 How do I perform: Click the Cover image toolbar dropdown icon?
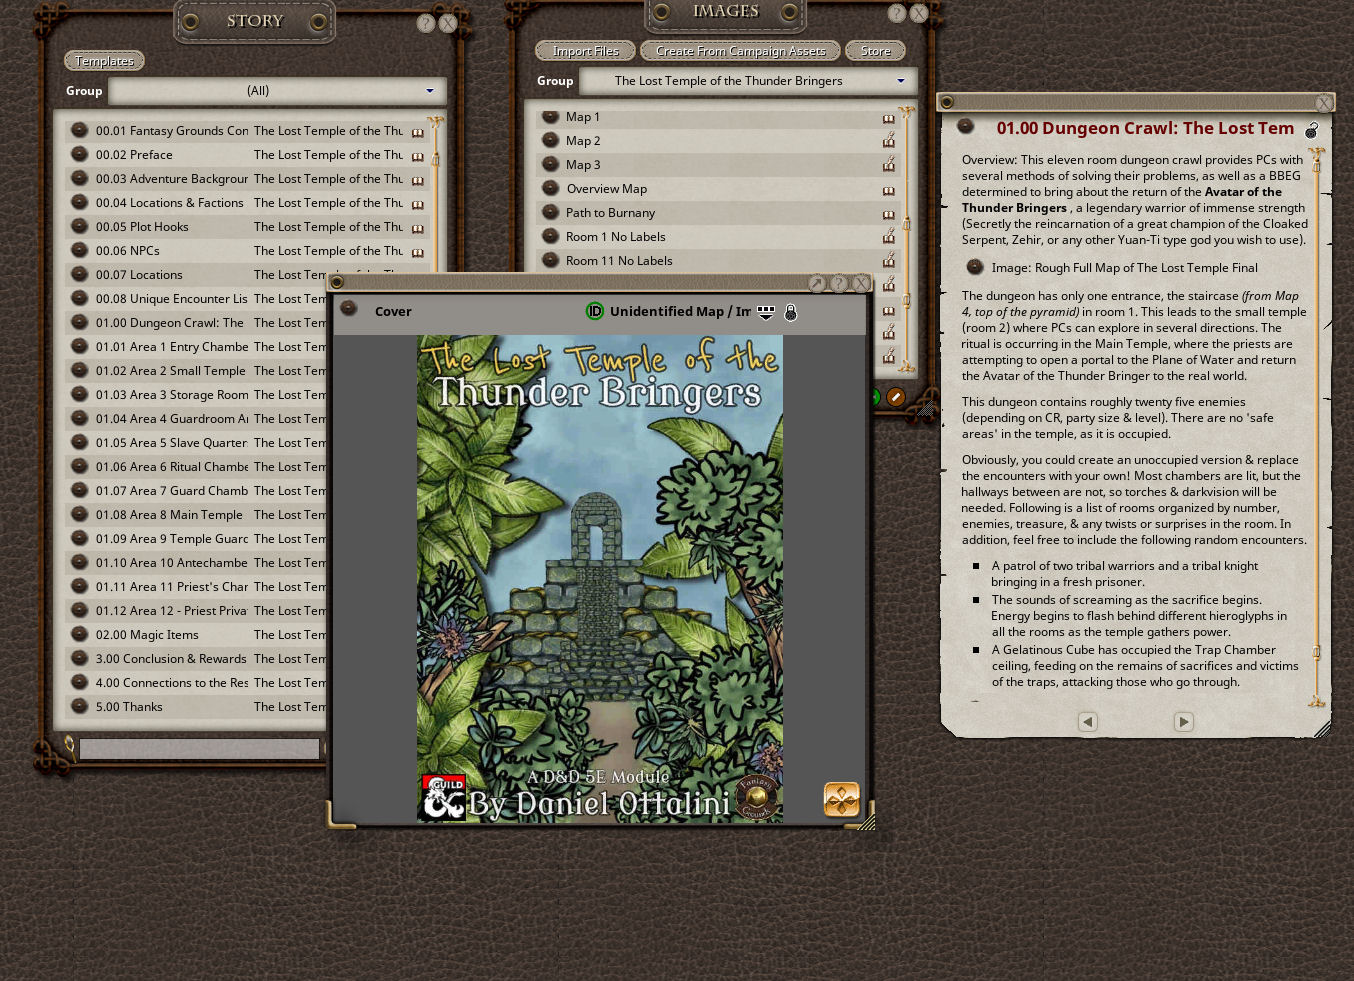tap(766, 313)
